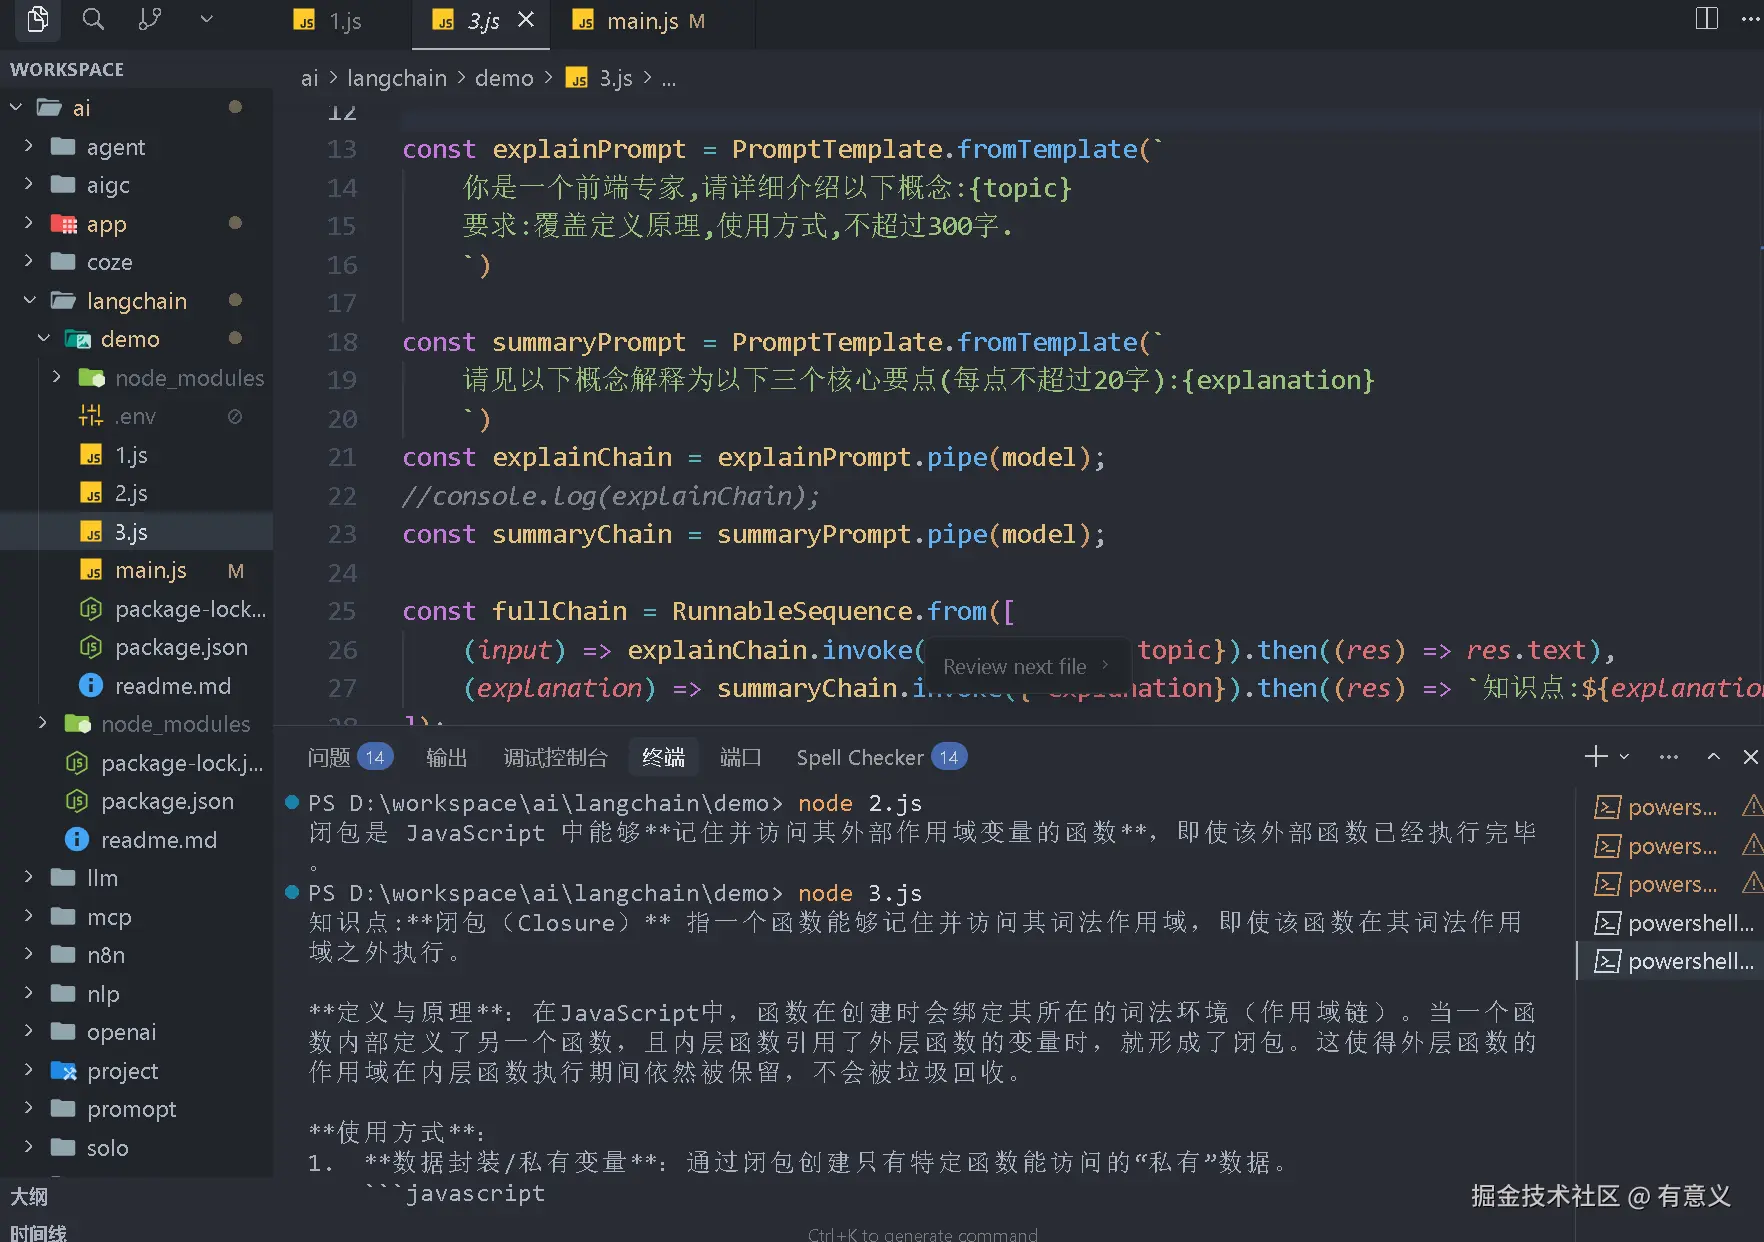
Task: Open 2.js in the file tree
Action: click(136, 493)
